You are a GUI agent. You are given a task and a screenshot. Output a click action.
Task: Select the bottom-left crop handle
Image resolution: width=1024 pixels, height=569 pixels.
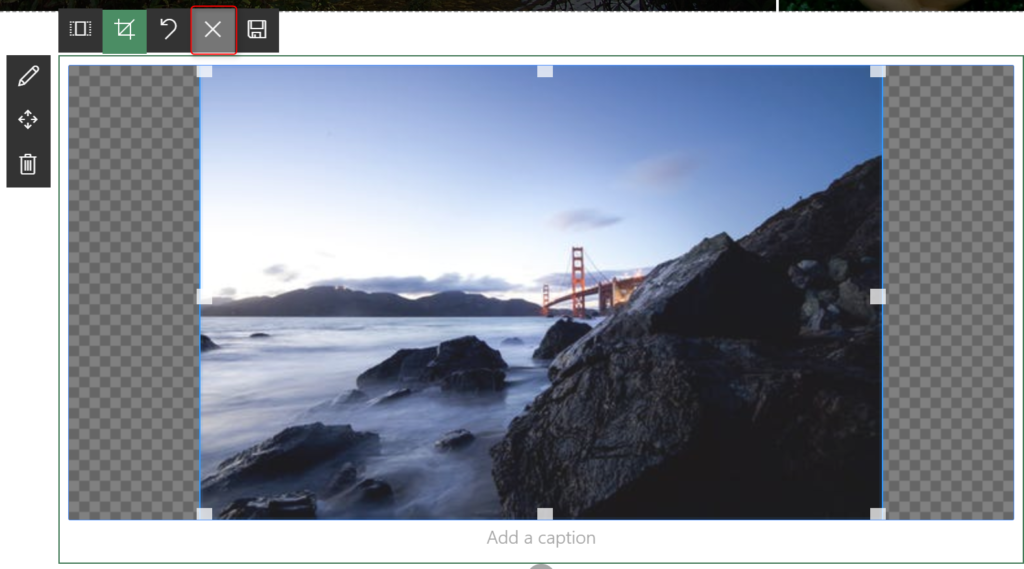coord(204,514)
